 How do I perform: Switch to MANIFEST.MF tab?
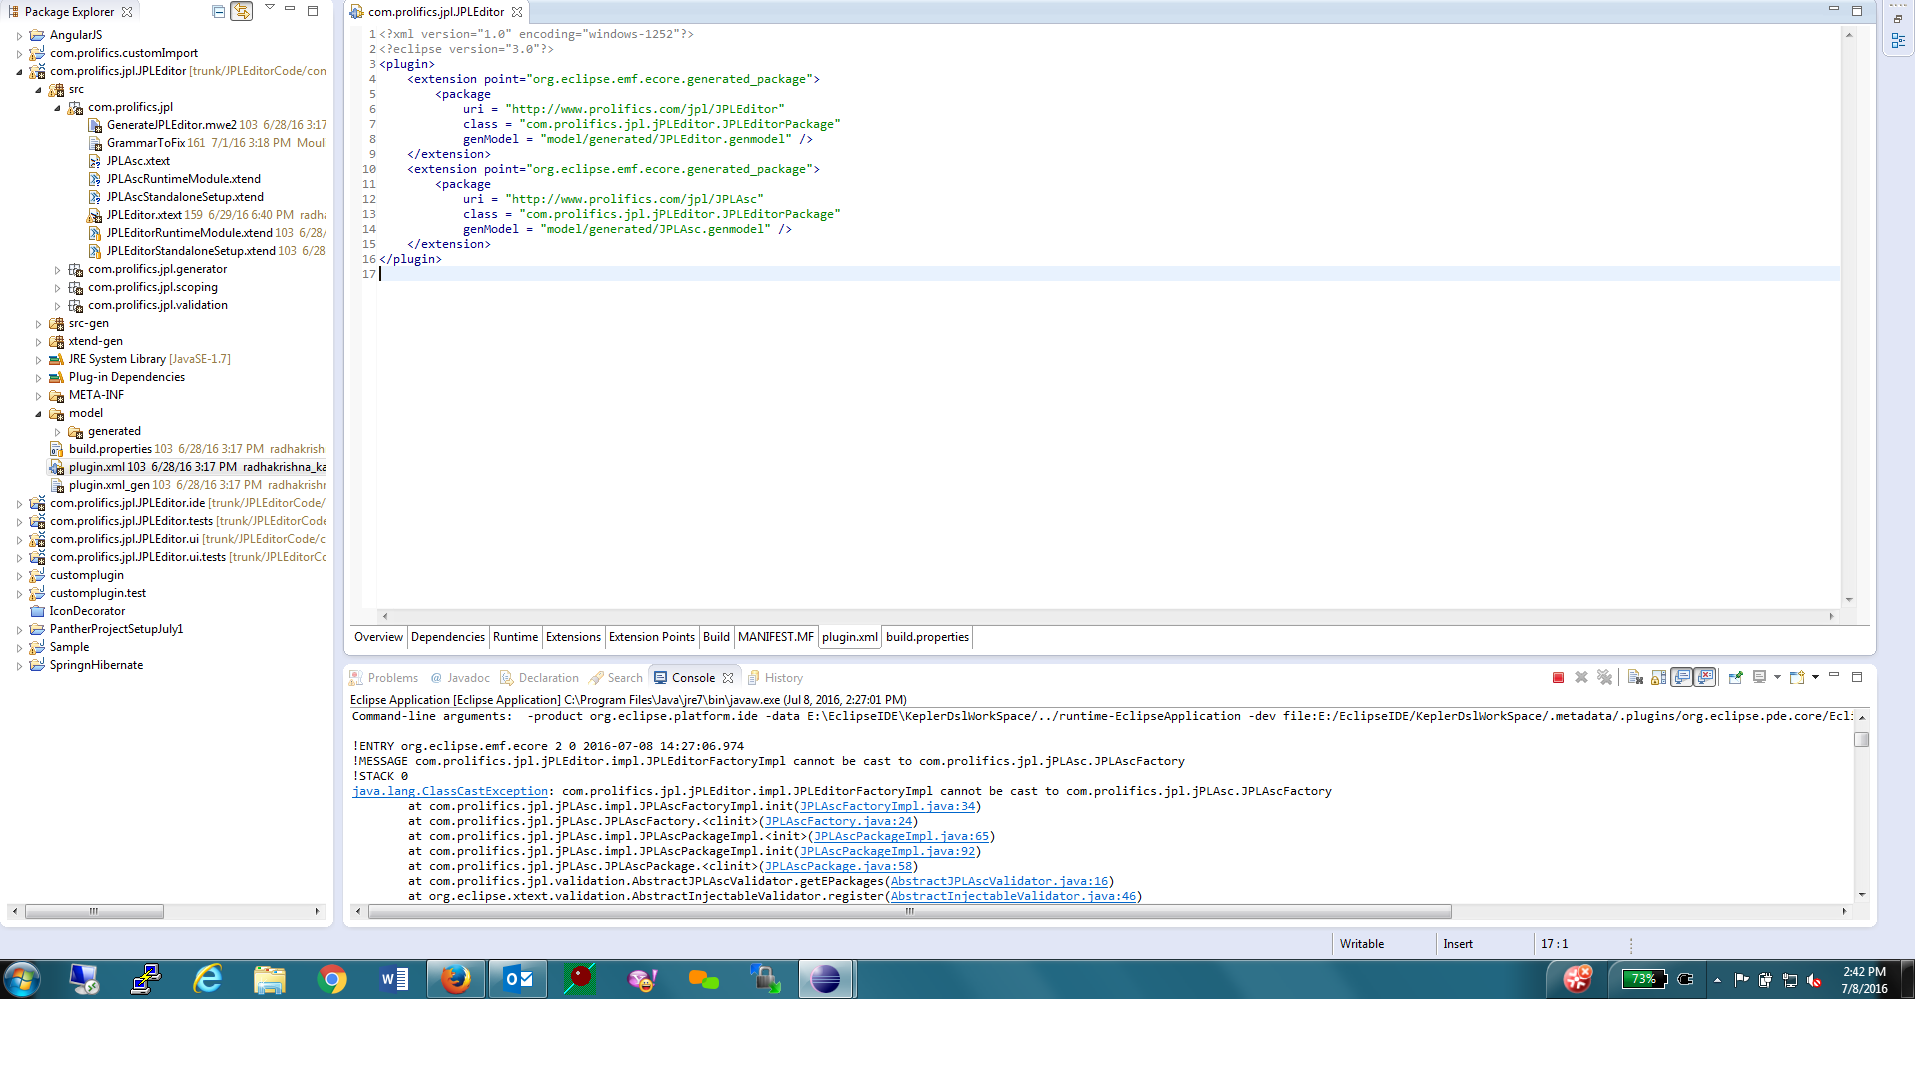tap(775, 637)
